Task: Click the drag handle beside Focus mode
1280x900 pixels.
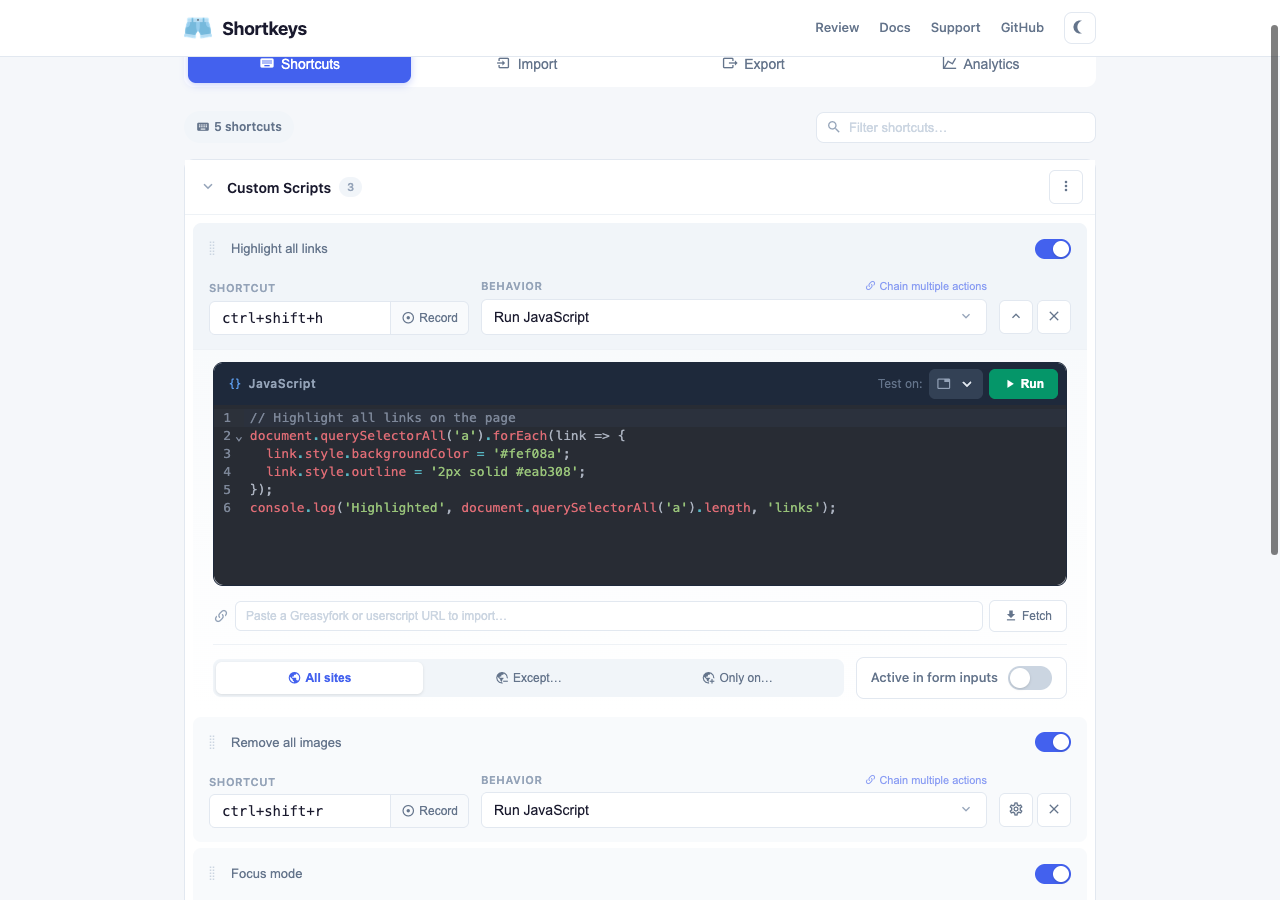Action: tap(211, 873)
